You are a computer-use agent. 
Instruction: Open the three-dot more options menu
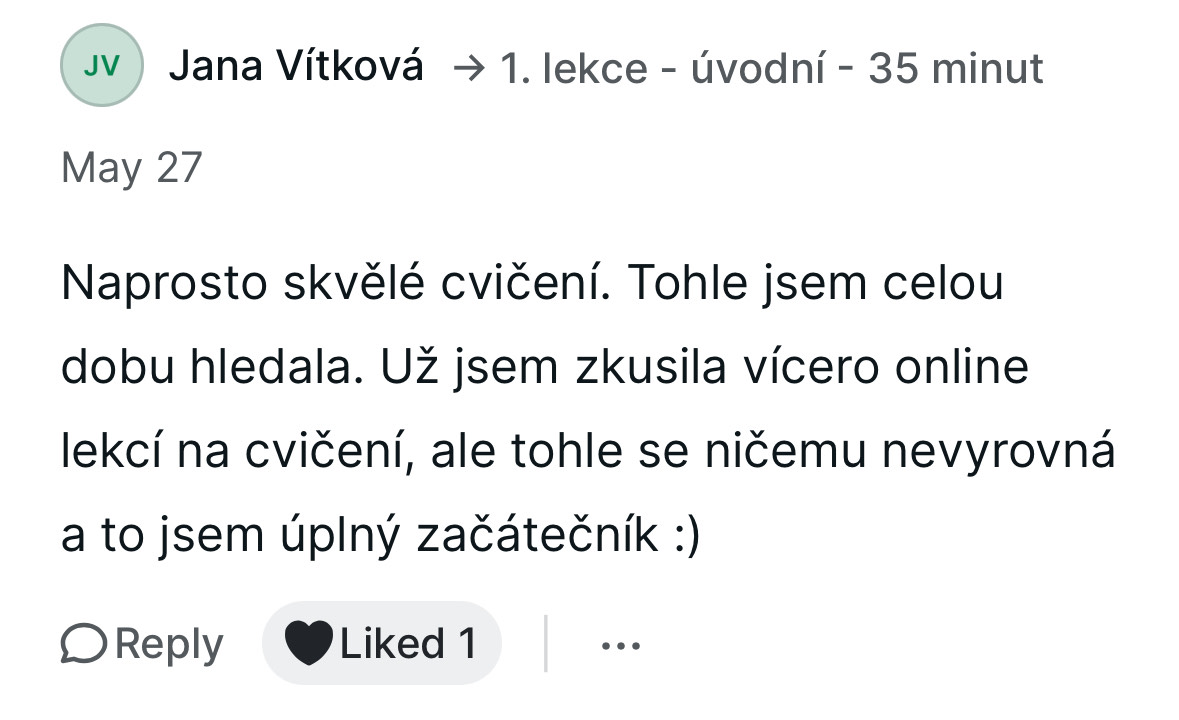pyautogui.click(x=620, y=645)
